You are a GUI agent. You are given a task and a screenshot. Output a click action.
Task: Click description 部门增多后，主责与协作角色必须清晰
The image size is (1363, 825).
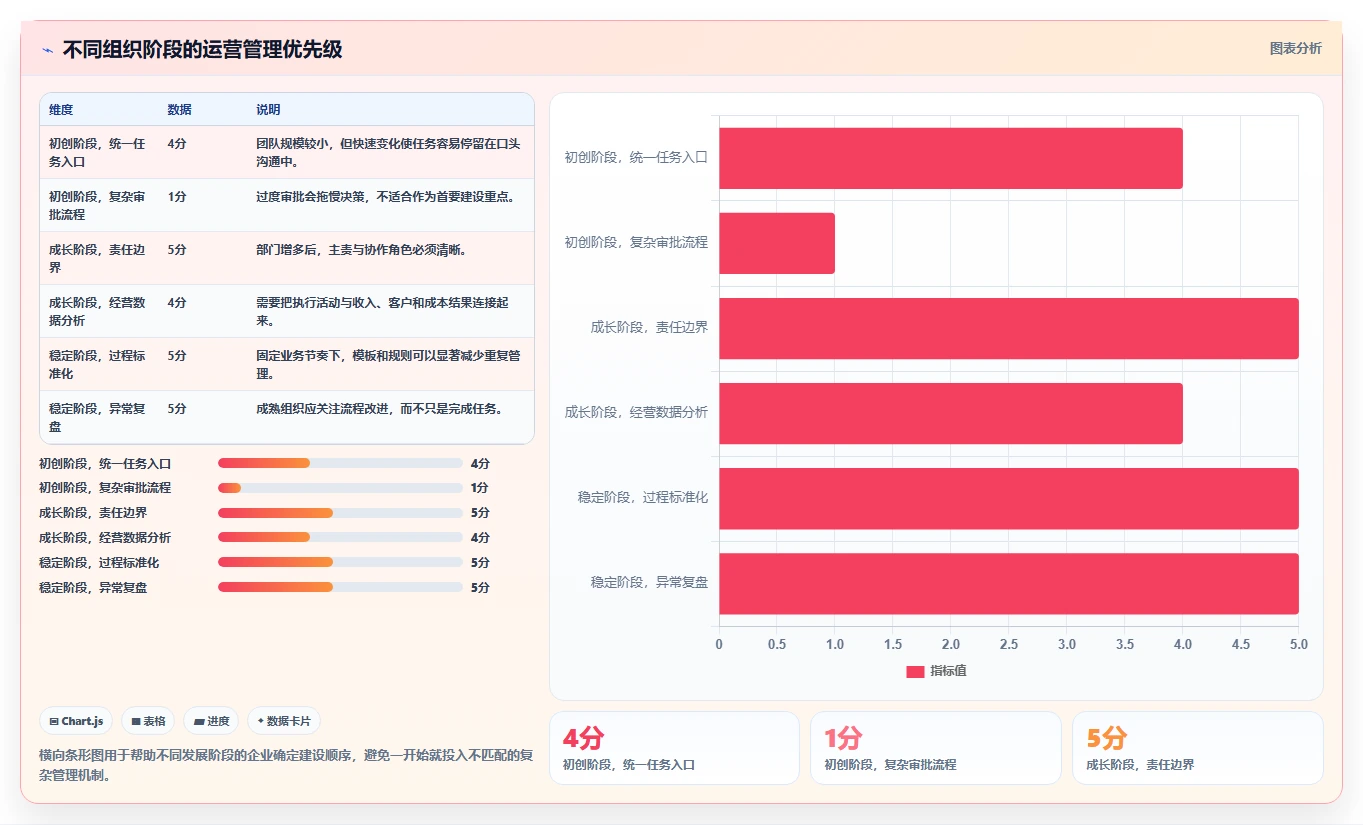[361, 250]
